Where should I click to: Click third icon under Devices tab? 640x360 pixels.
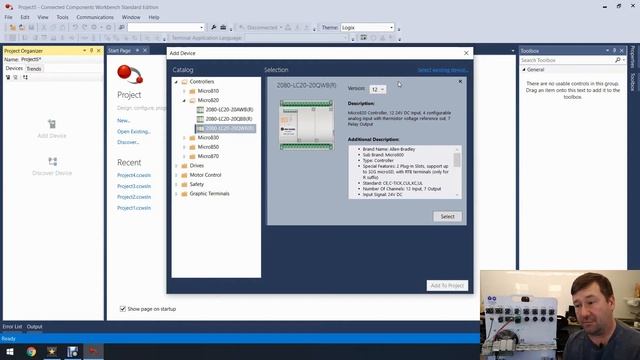pyautogui.click(x=25, y=77)
